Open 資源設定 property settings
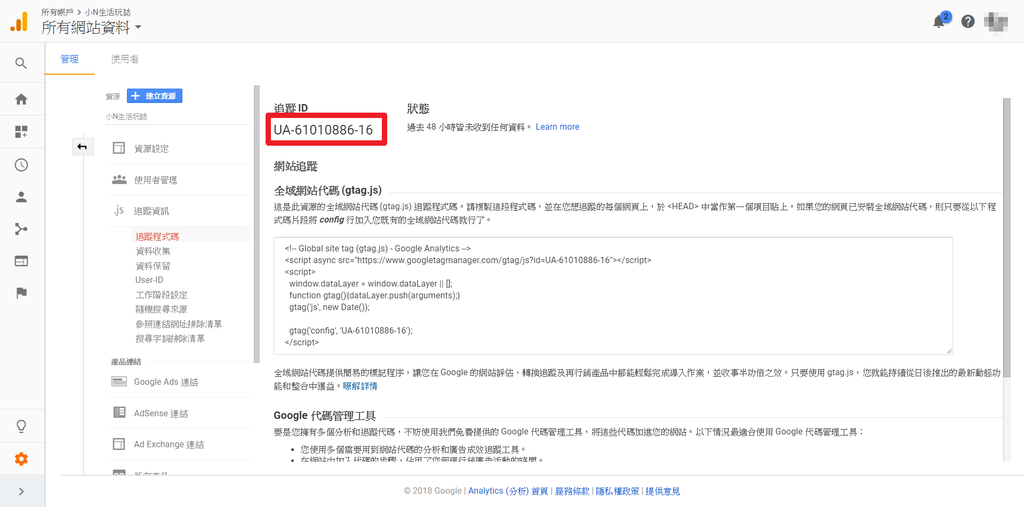This screenshot has width=1024, height=507. (152, 148)
